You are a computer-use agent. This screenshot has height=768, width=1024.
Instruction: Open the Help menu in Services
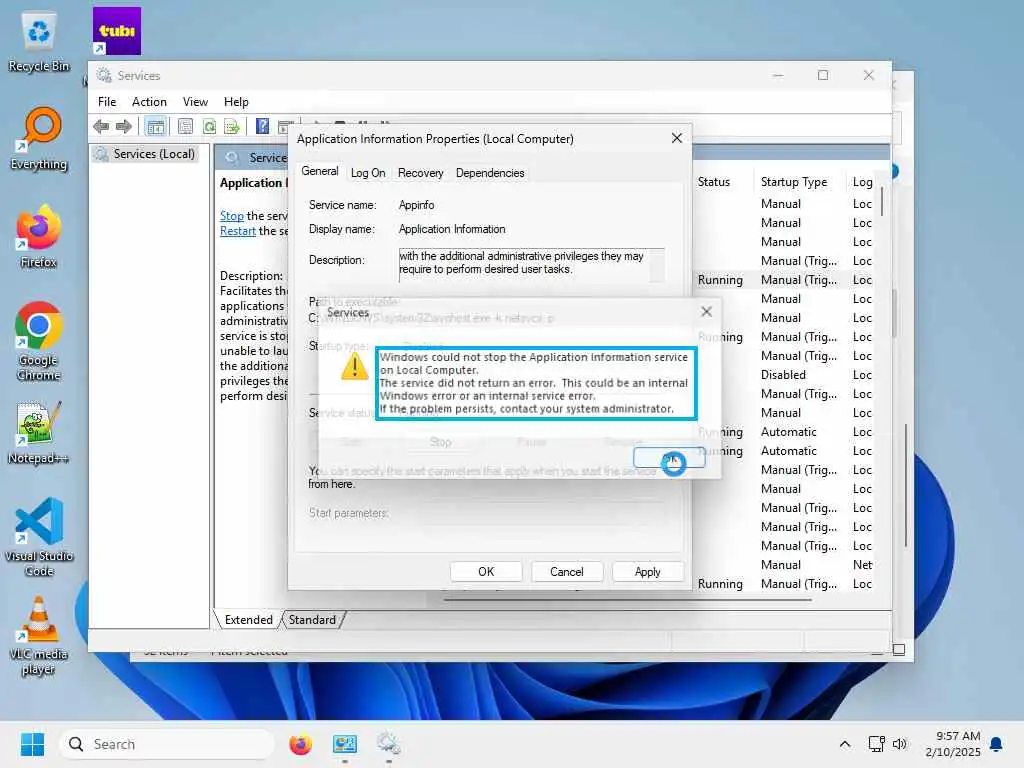[236, 102]
